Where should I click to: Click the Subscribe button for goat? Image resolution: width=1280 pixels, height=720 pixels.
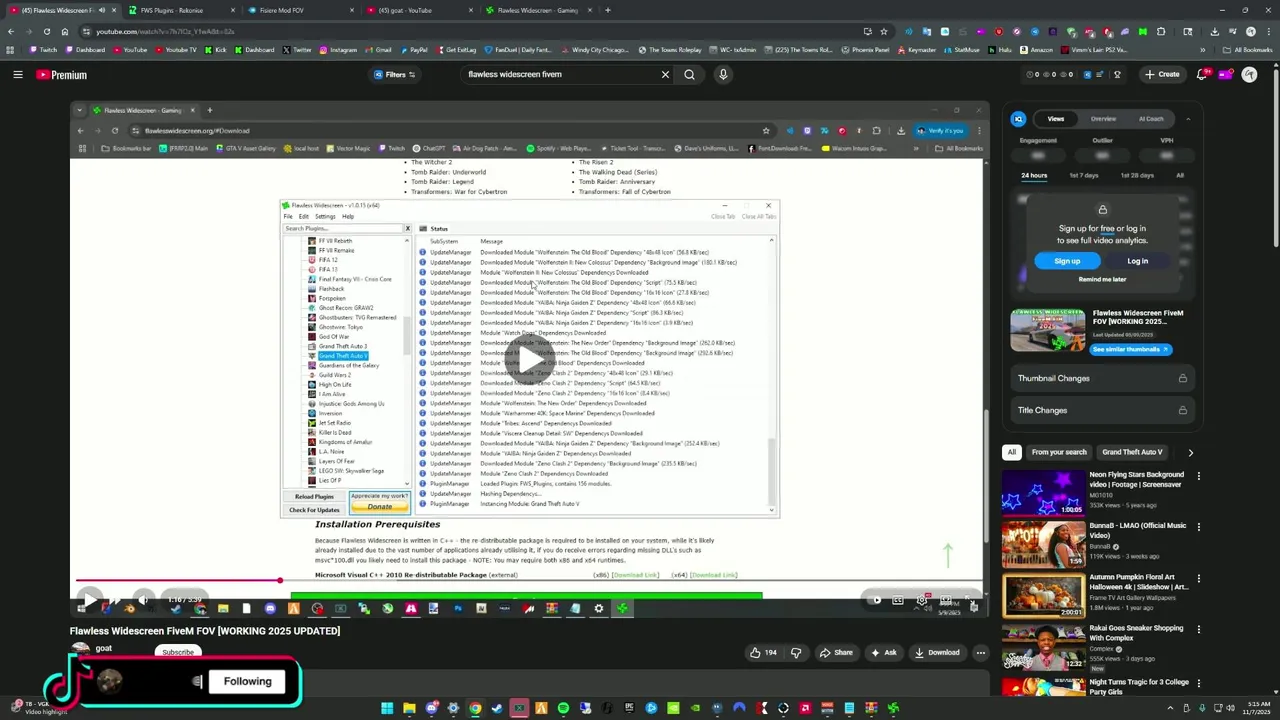178,652
